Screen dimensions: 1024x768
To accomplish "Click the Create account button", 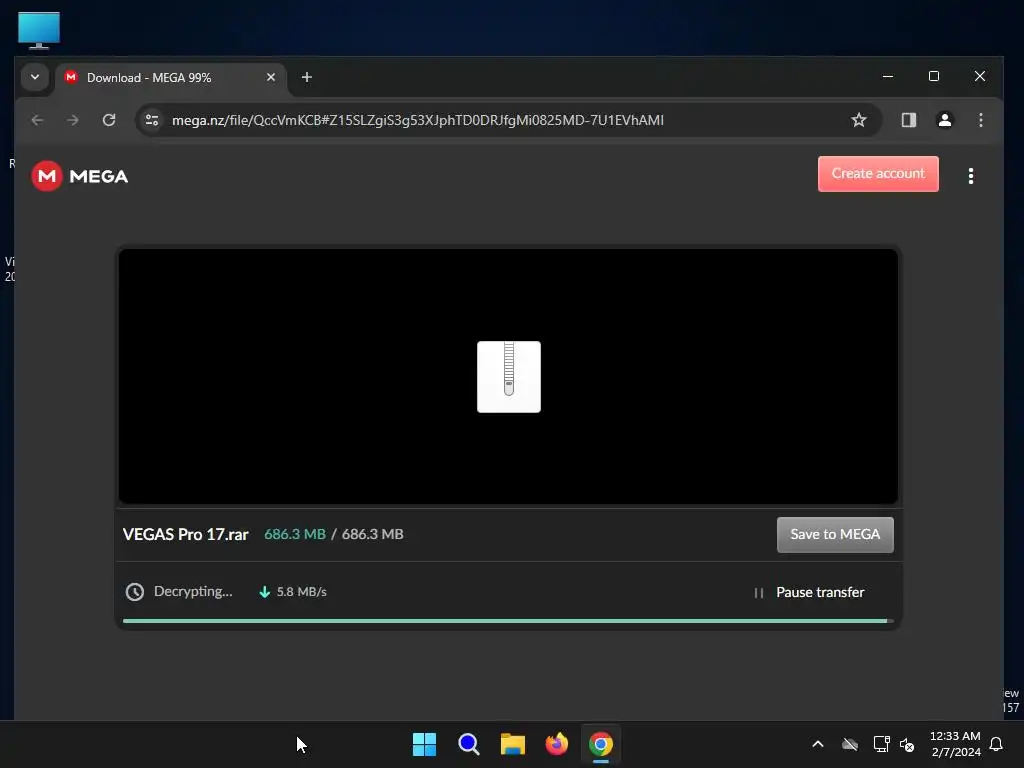I will click(x=878, y=174).
